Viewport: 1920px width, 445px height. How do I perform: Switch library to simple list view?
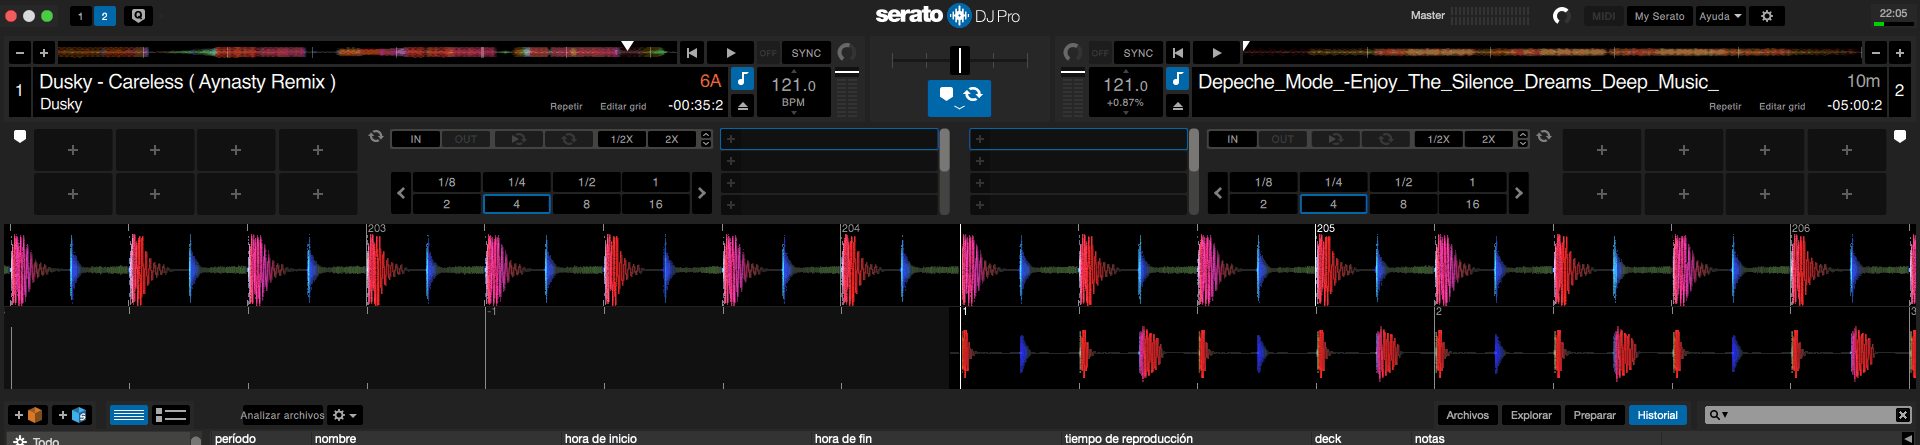[129, 415]
